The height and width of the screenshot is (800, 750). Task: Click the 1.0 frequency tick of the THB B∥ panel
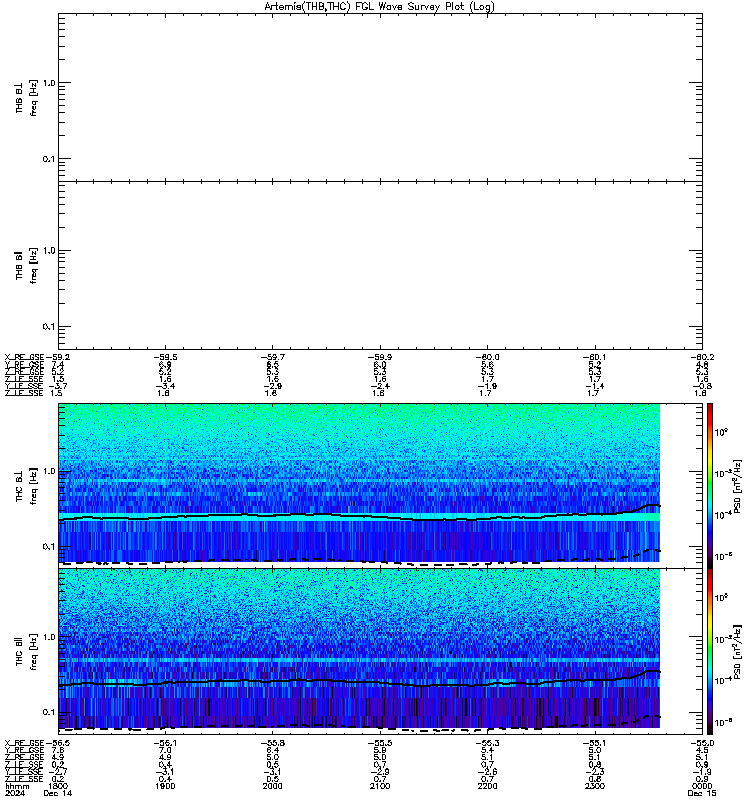[x=49, y=251]
